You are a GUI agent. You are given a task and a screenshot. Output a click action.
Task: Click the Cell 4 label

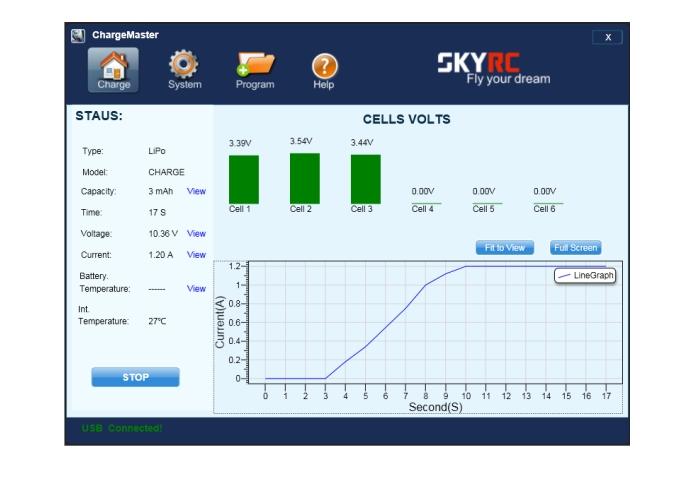tap(422, 209)
